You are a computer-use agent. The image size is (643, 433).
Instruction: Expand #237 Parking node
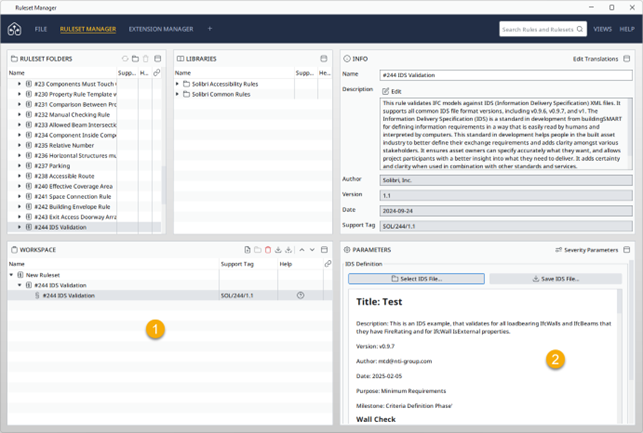pyautogui.click(x=19, y=166)
